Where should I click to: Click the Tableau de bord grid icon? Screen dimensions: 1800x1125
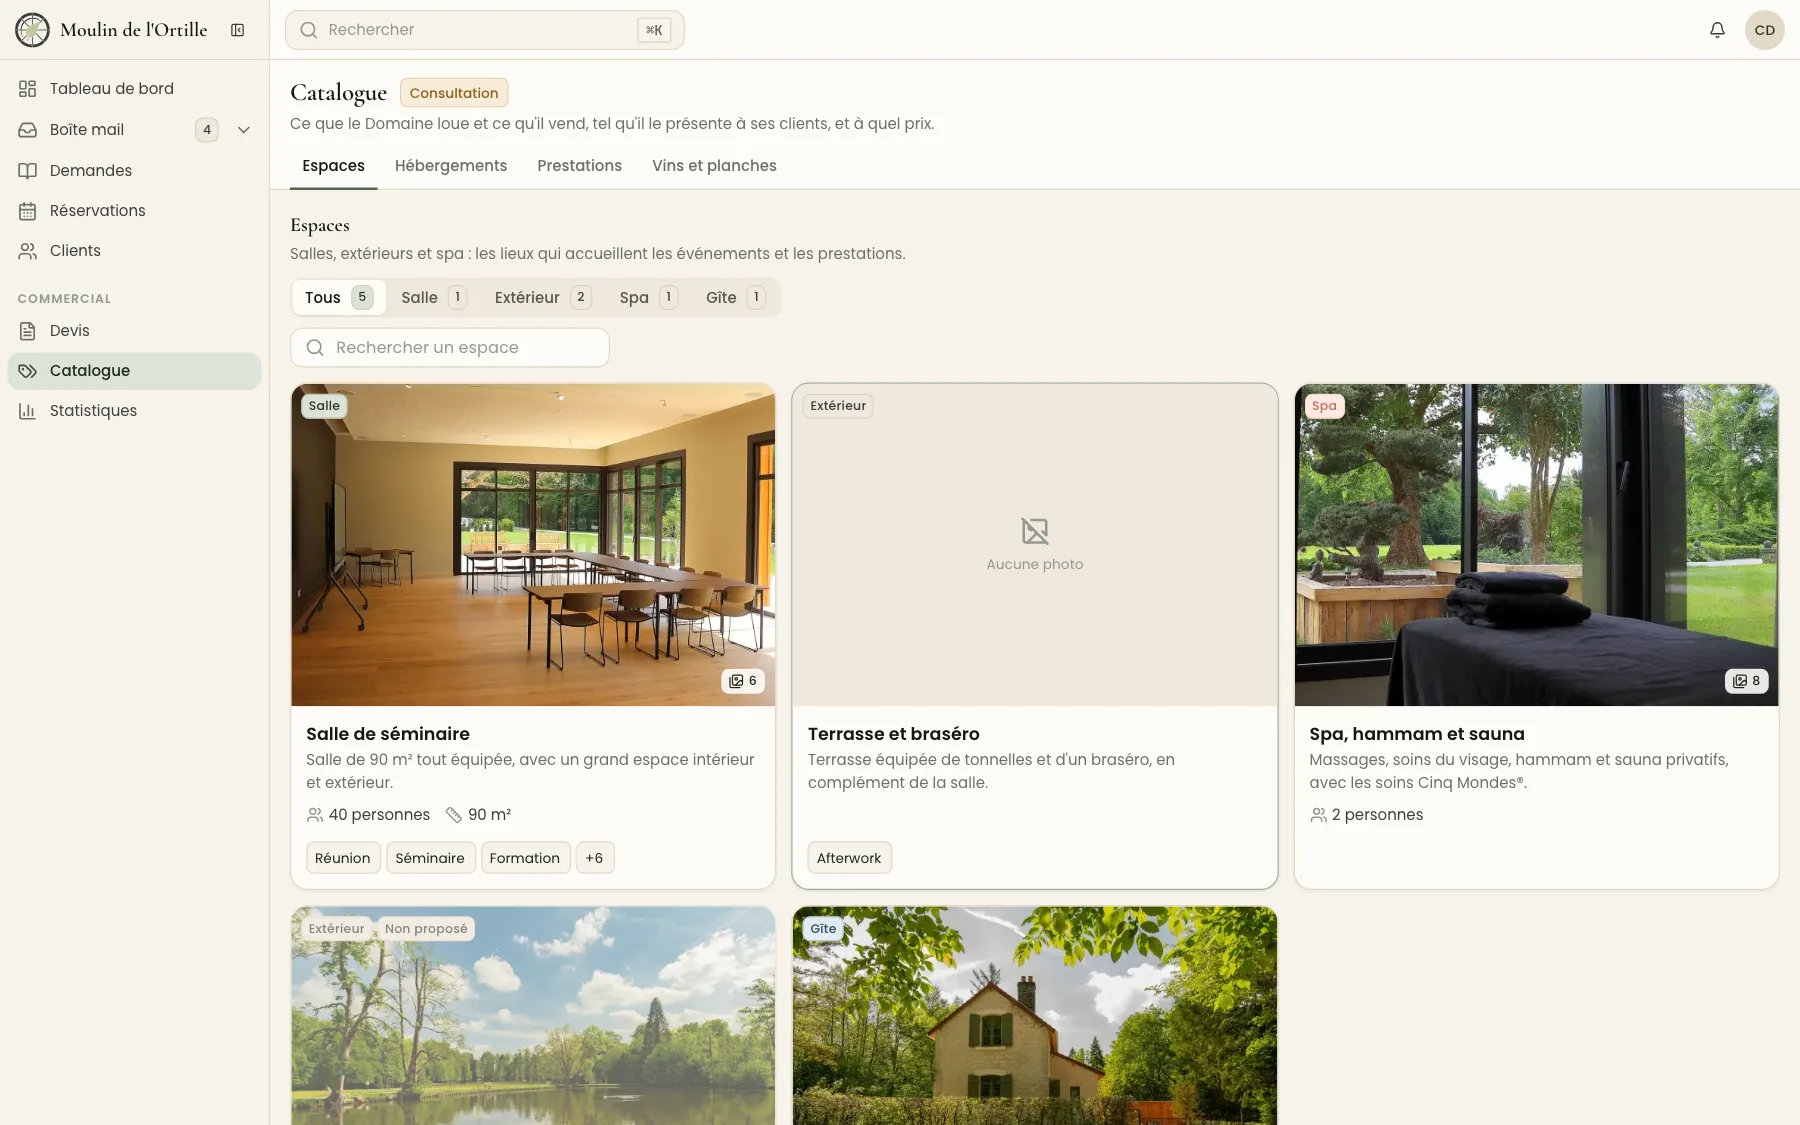pos(28,89)
